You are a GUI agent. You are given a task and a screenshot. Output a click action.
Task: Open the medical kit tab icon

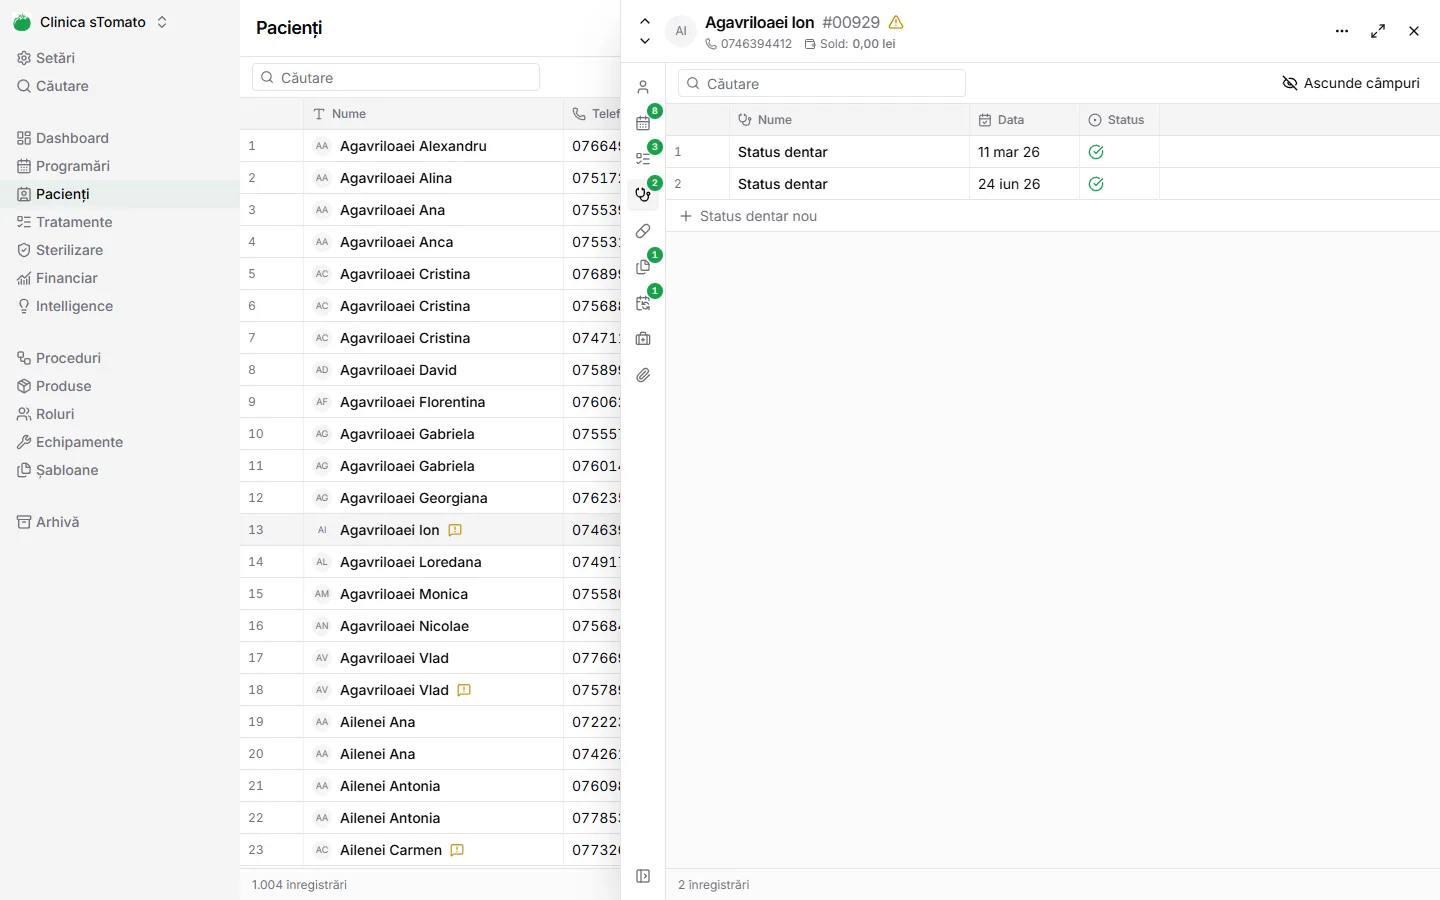[x=643, y=339]
